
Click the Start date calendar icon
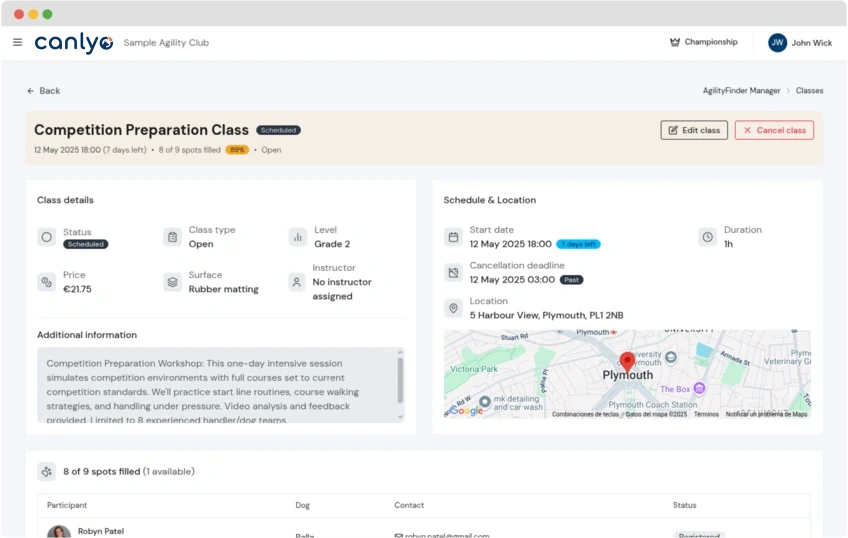[x=453, y=237]
